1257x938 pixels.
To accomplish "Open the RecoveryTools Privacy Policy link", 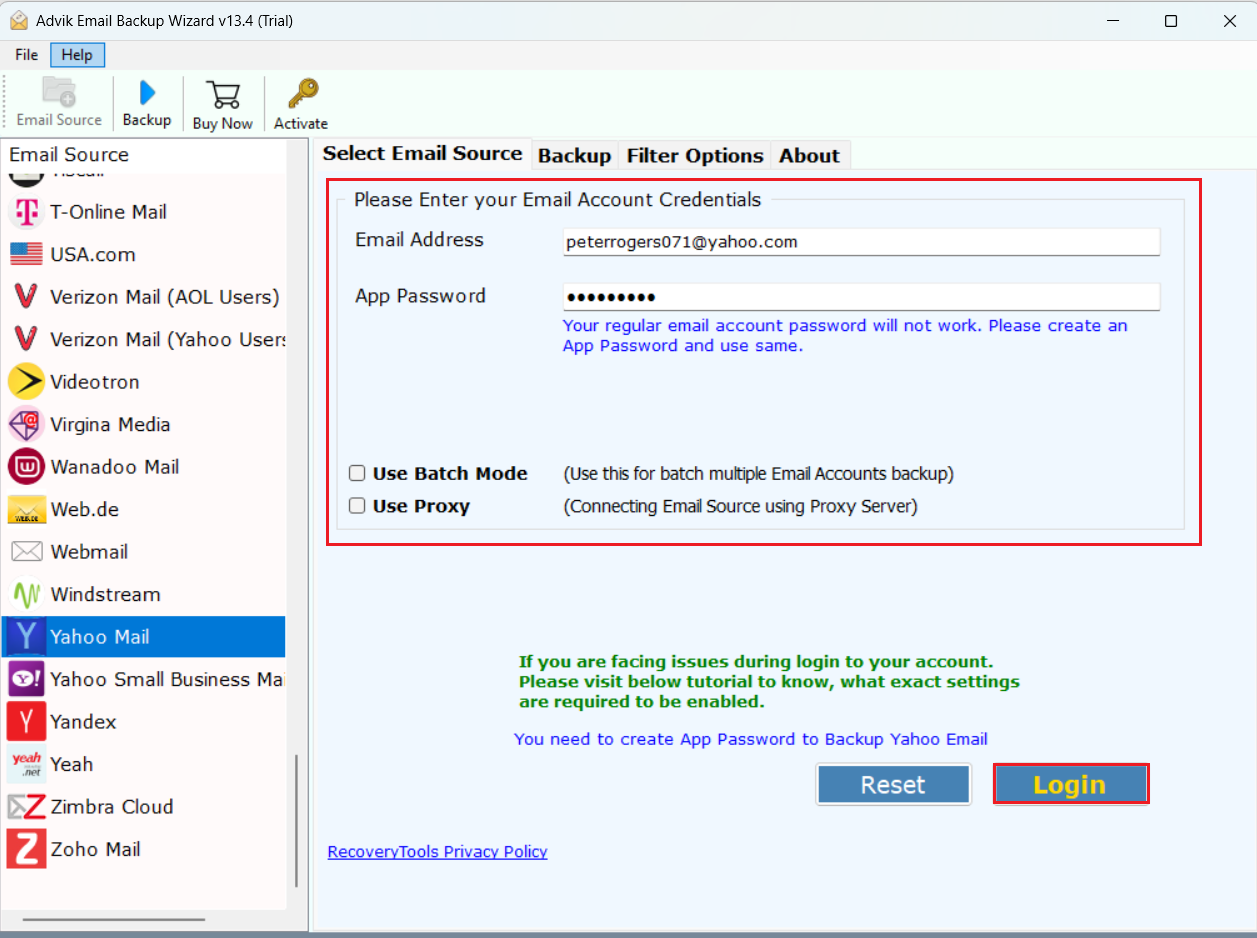I will 438,852.
